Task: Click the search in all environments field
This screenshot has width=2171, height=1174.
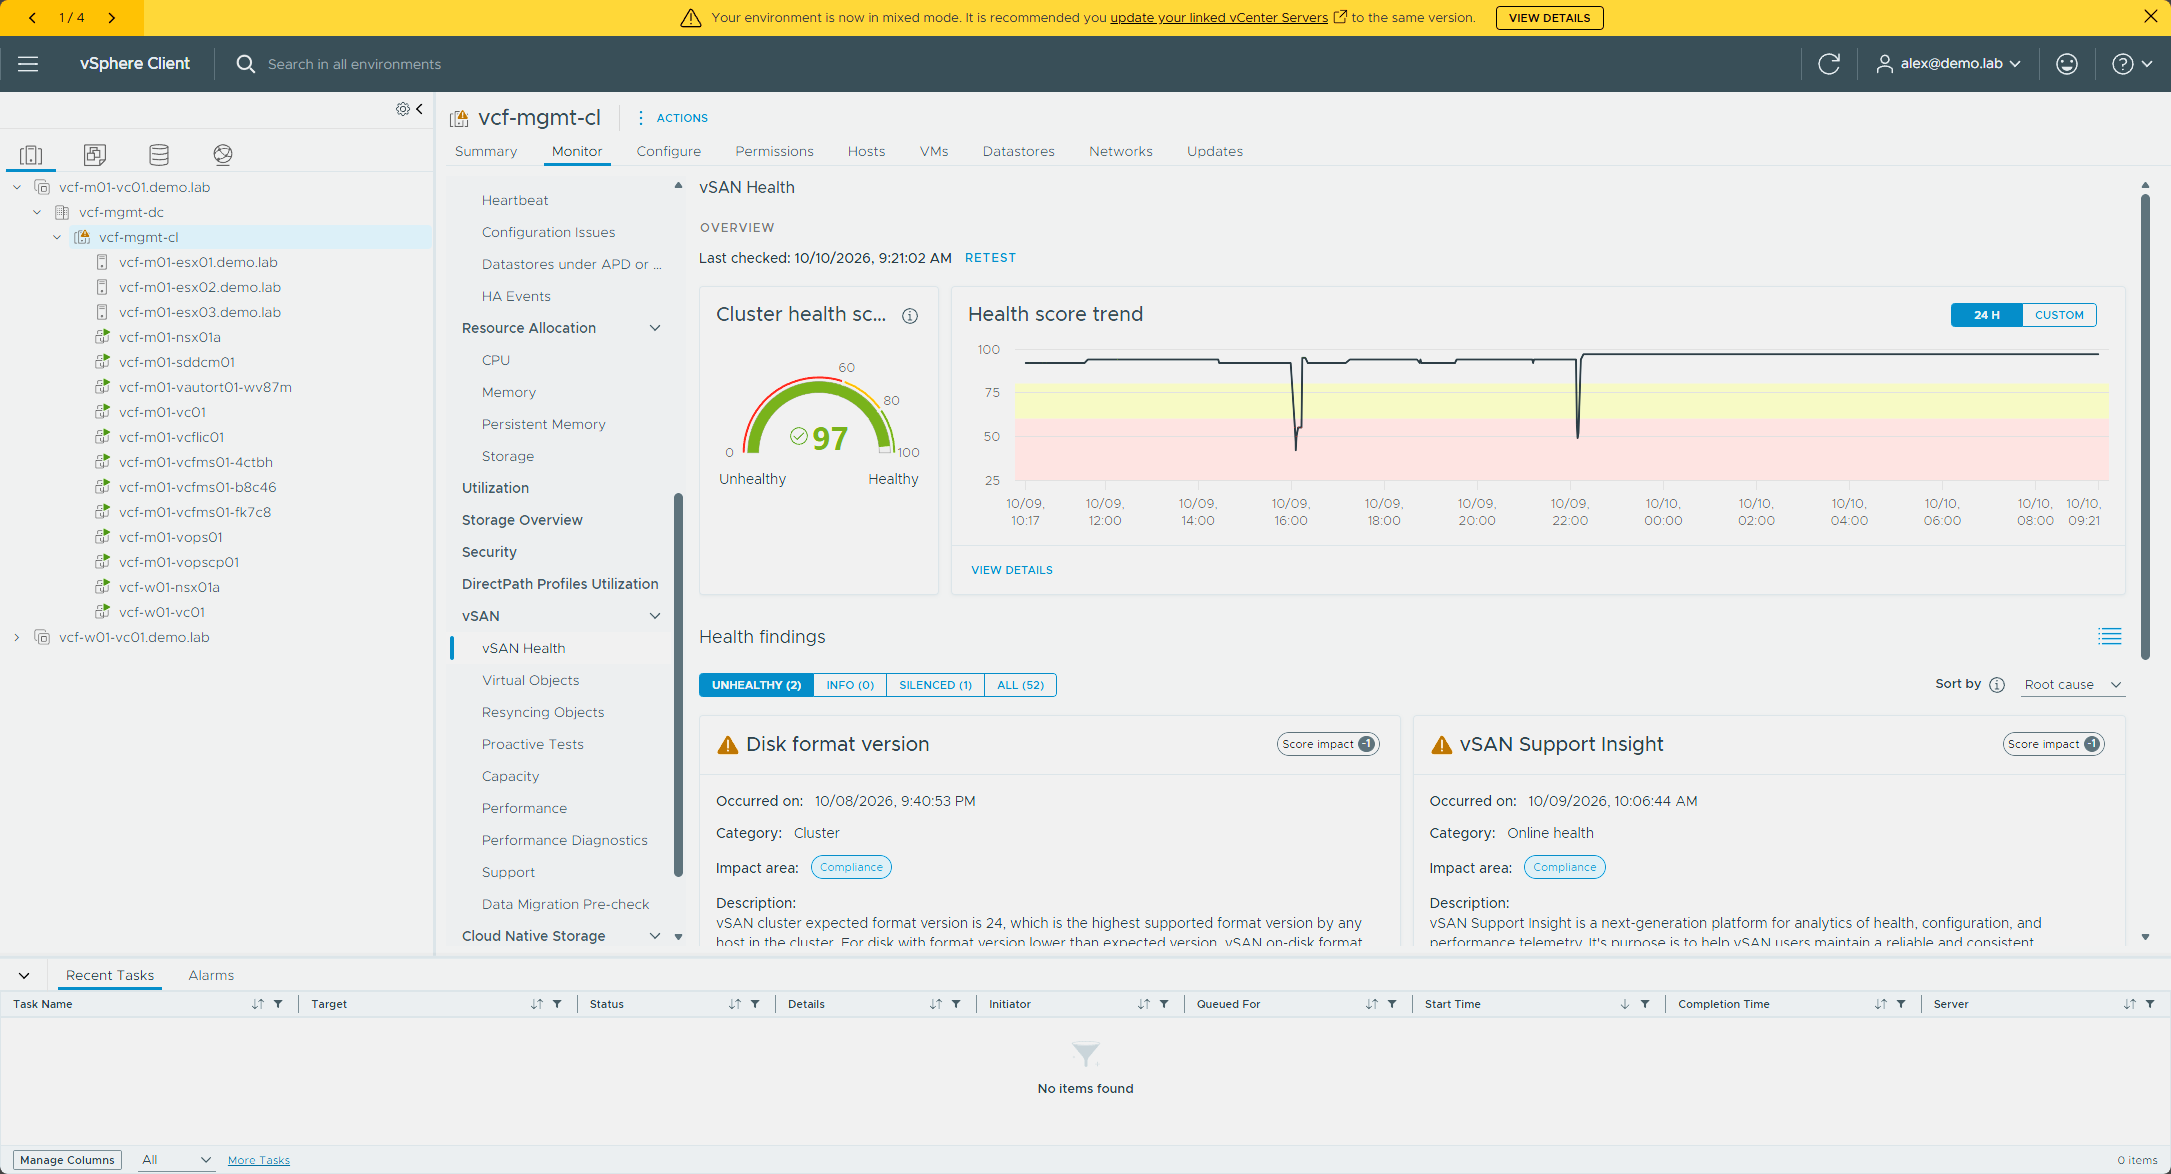Action: (354, 64)
